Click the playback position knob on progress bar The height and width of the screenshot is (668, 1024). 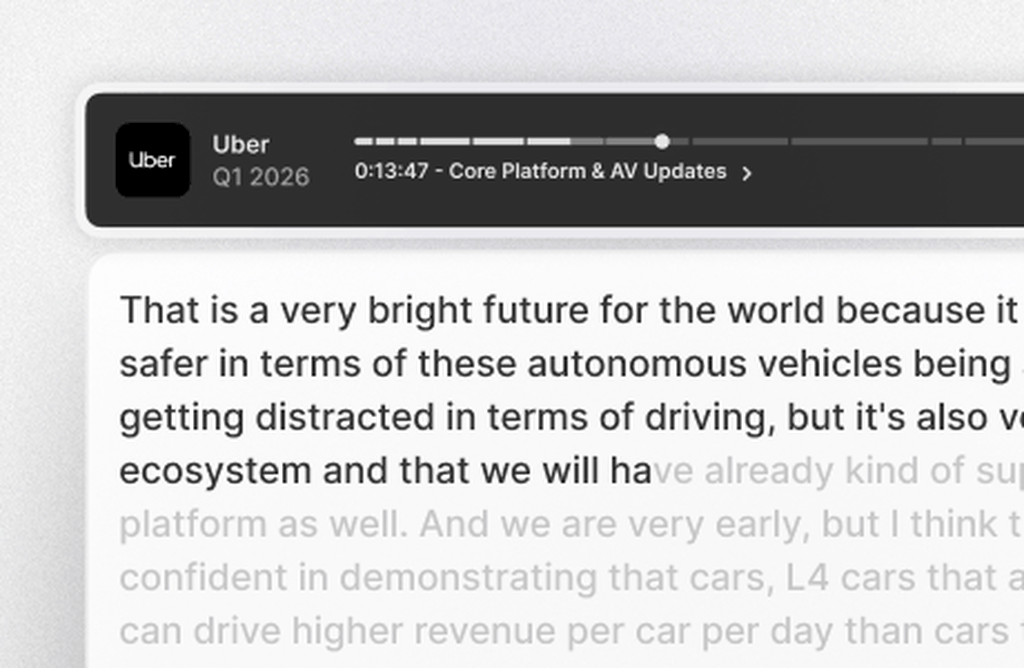pos(662,141)
